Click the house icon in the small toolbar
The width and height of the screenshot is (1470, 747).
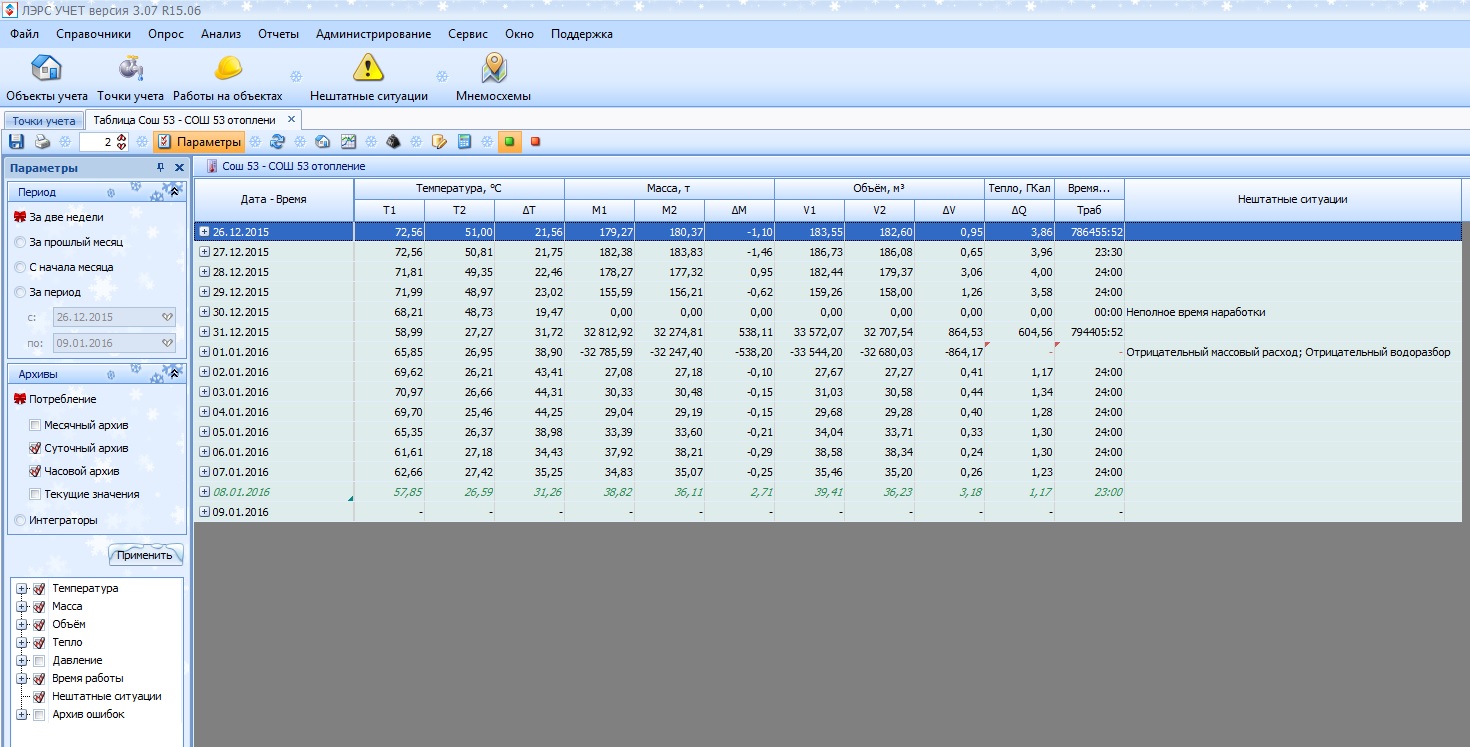click(x=322, y=142)
